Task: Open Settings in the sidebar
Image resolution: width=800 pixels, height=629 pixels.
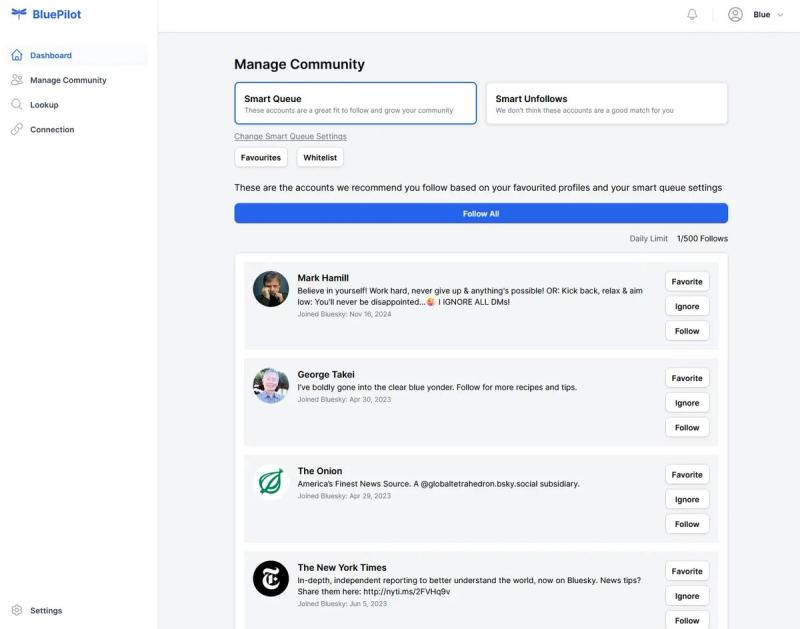Action: 77,611
